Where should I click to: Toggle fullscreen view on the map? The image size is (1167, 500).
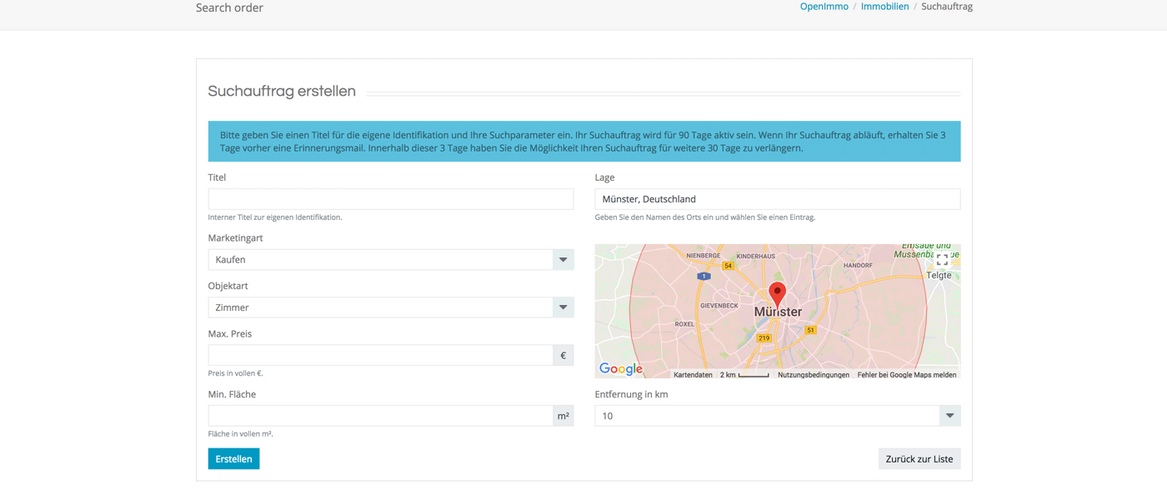941,260
